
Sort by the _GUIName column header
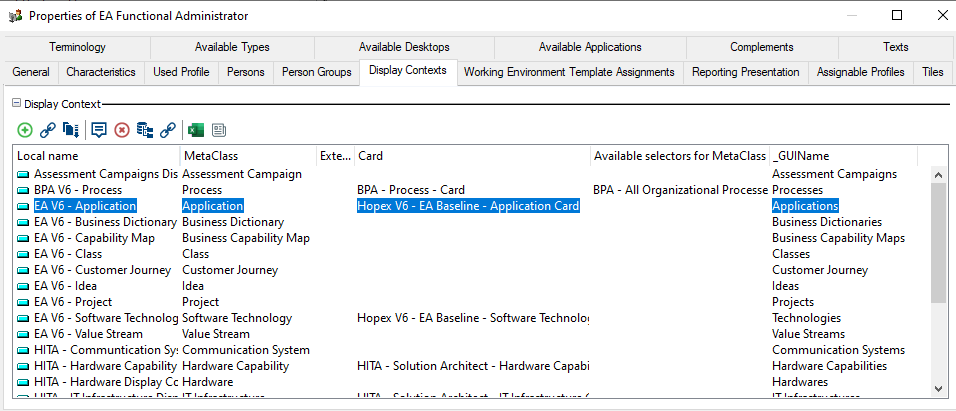[843, 156]
